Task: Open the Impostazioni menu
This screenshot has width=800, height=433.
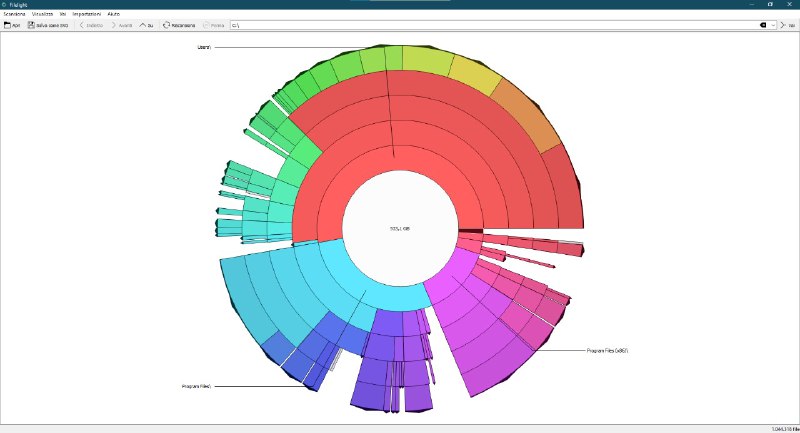Action: [87, 14]
